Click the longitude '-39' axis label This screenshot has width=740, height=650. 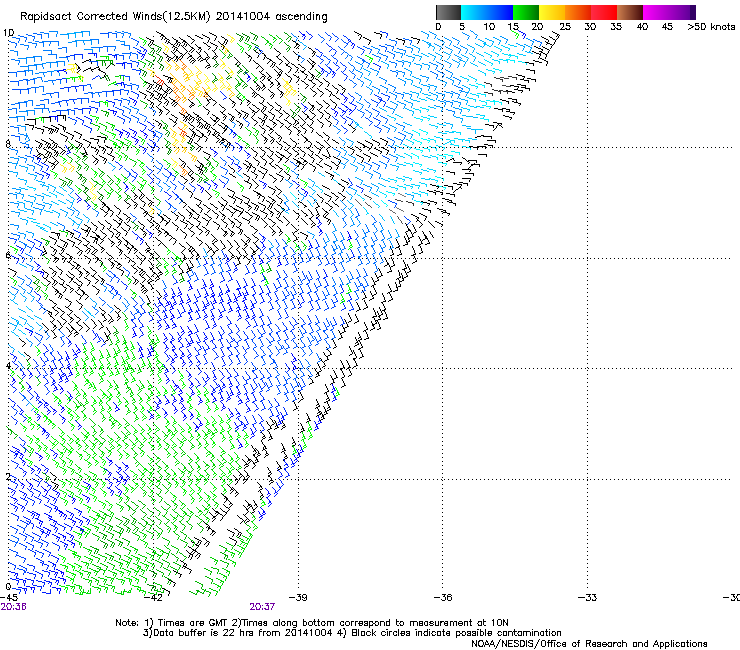(x=298, y=597)
